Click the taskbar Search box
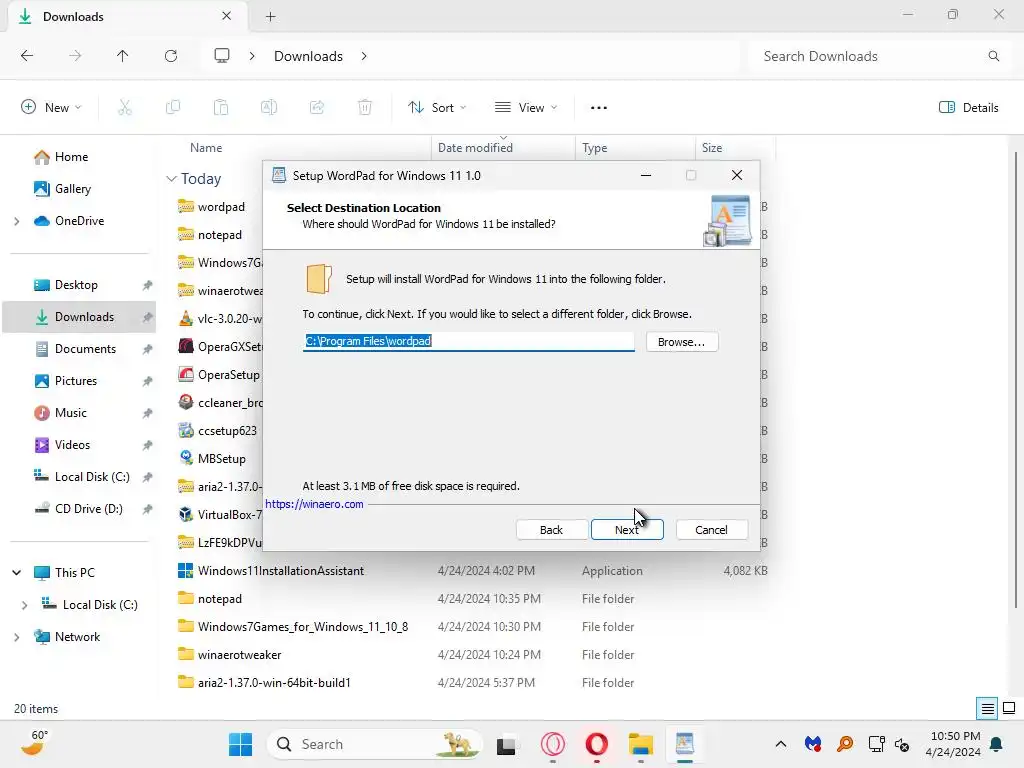1024x768 pixels. pyautogui.click(x=375, y=744)
